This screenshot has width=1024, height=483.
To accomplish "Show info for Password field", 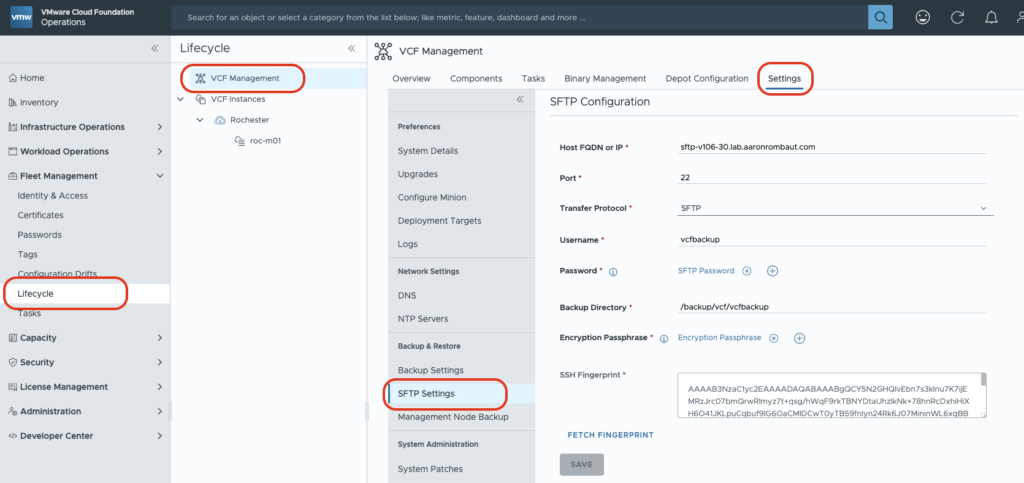I will click(x=613, y=272).
